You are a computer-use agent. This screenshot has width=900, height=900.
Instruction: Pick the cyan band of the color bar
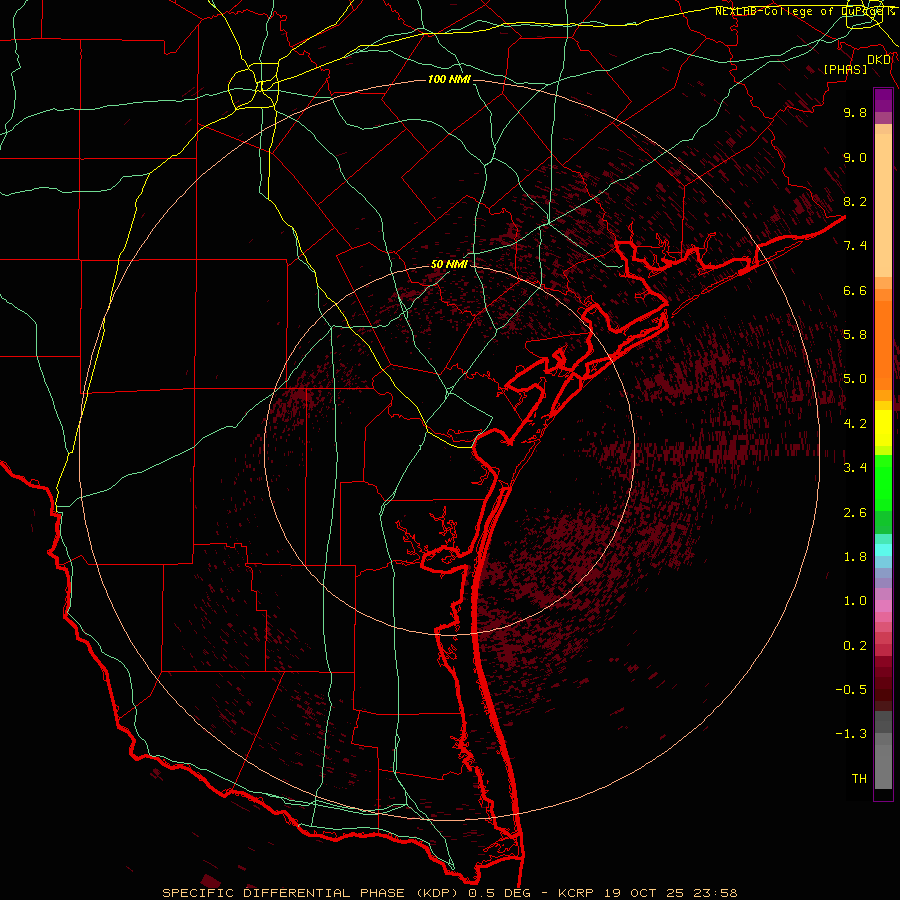[x=883, y=550]
